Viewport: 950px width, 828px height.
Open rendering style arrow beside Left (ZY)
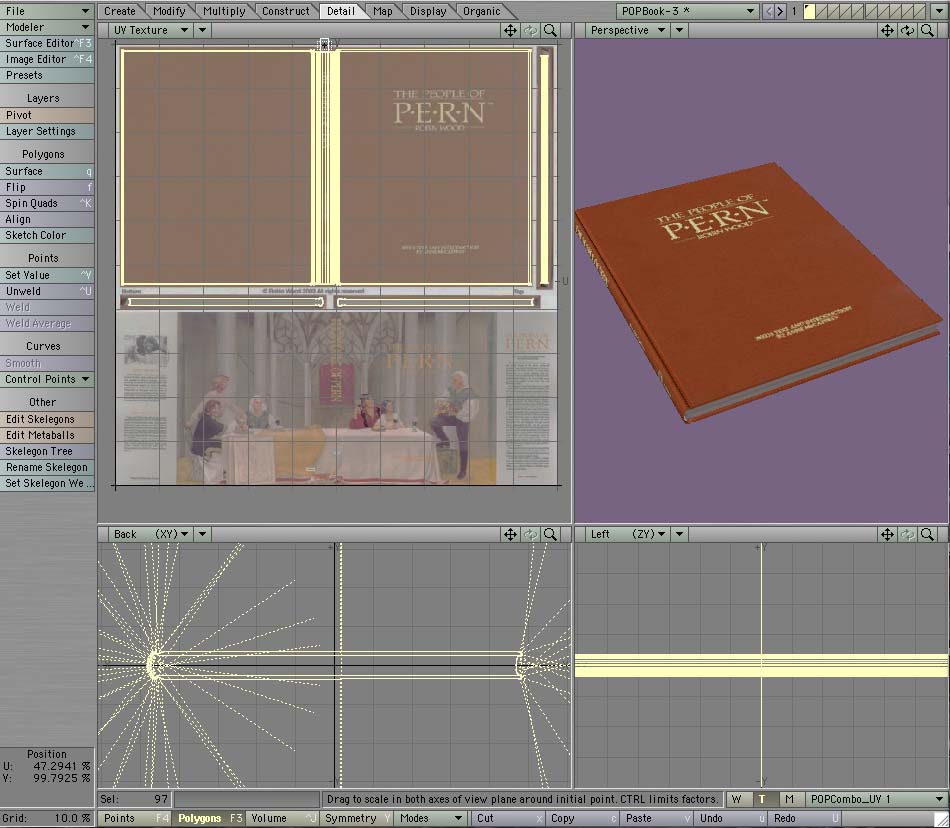click(679, 534)
